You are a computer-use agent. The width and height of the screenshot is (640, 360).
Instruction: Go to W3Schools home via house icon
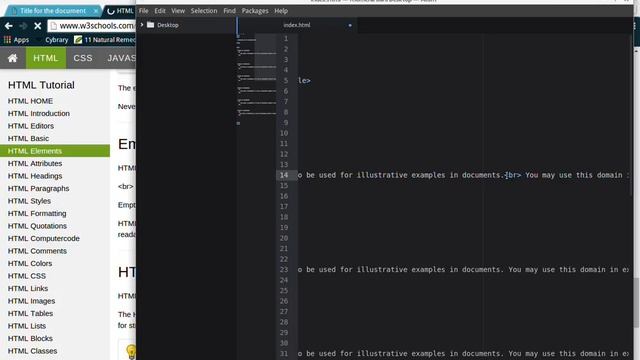tap(13, 58)
